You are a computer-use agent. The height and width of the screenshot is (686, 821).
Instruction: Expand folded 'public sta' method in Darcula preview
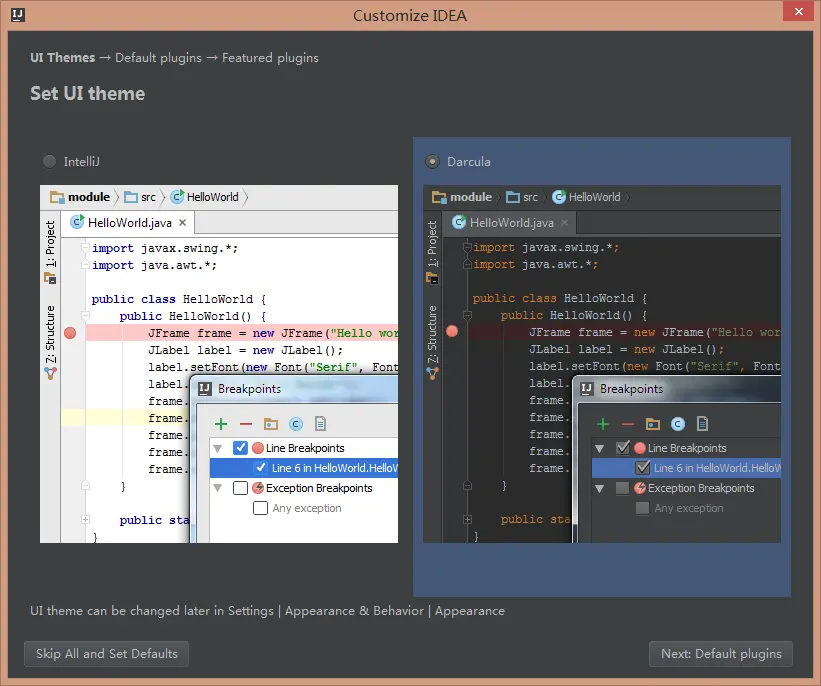point(468,519)
